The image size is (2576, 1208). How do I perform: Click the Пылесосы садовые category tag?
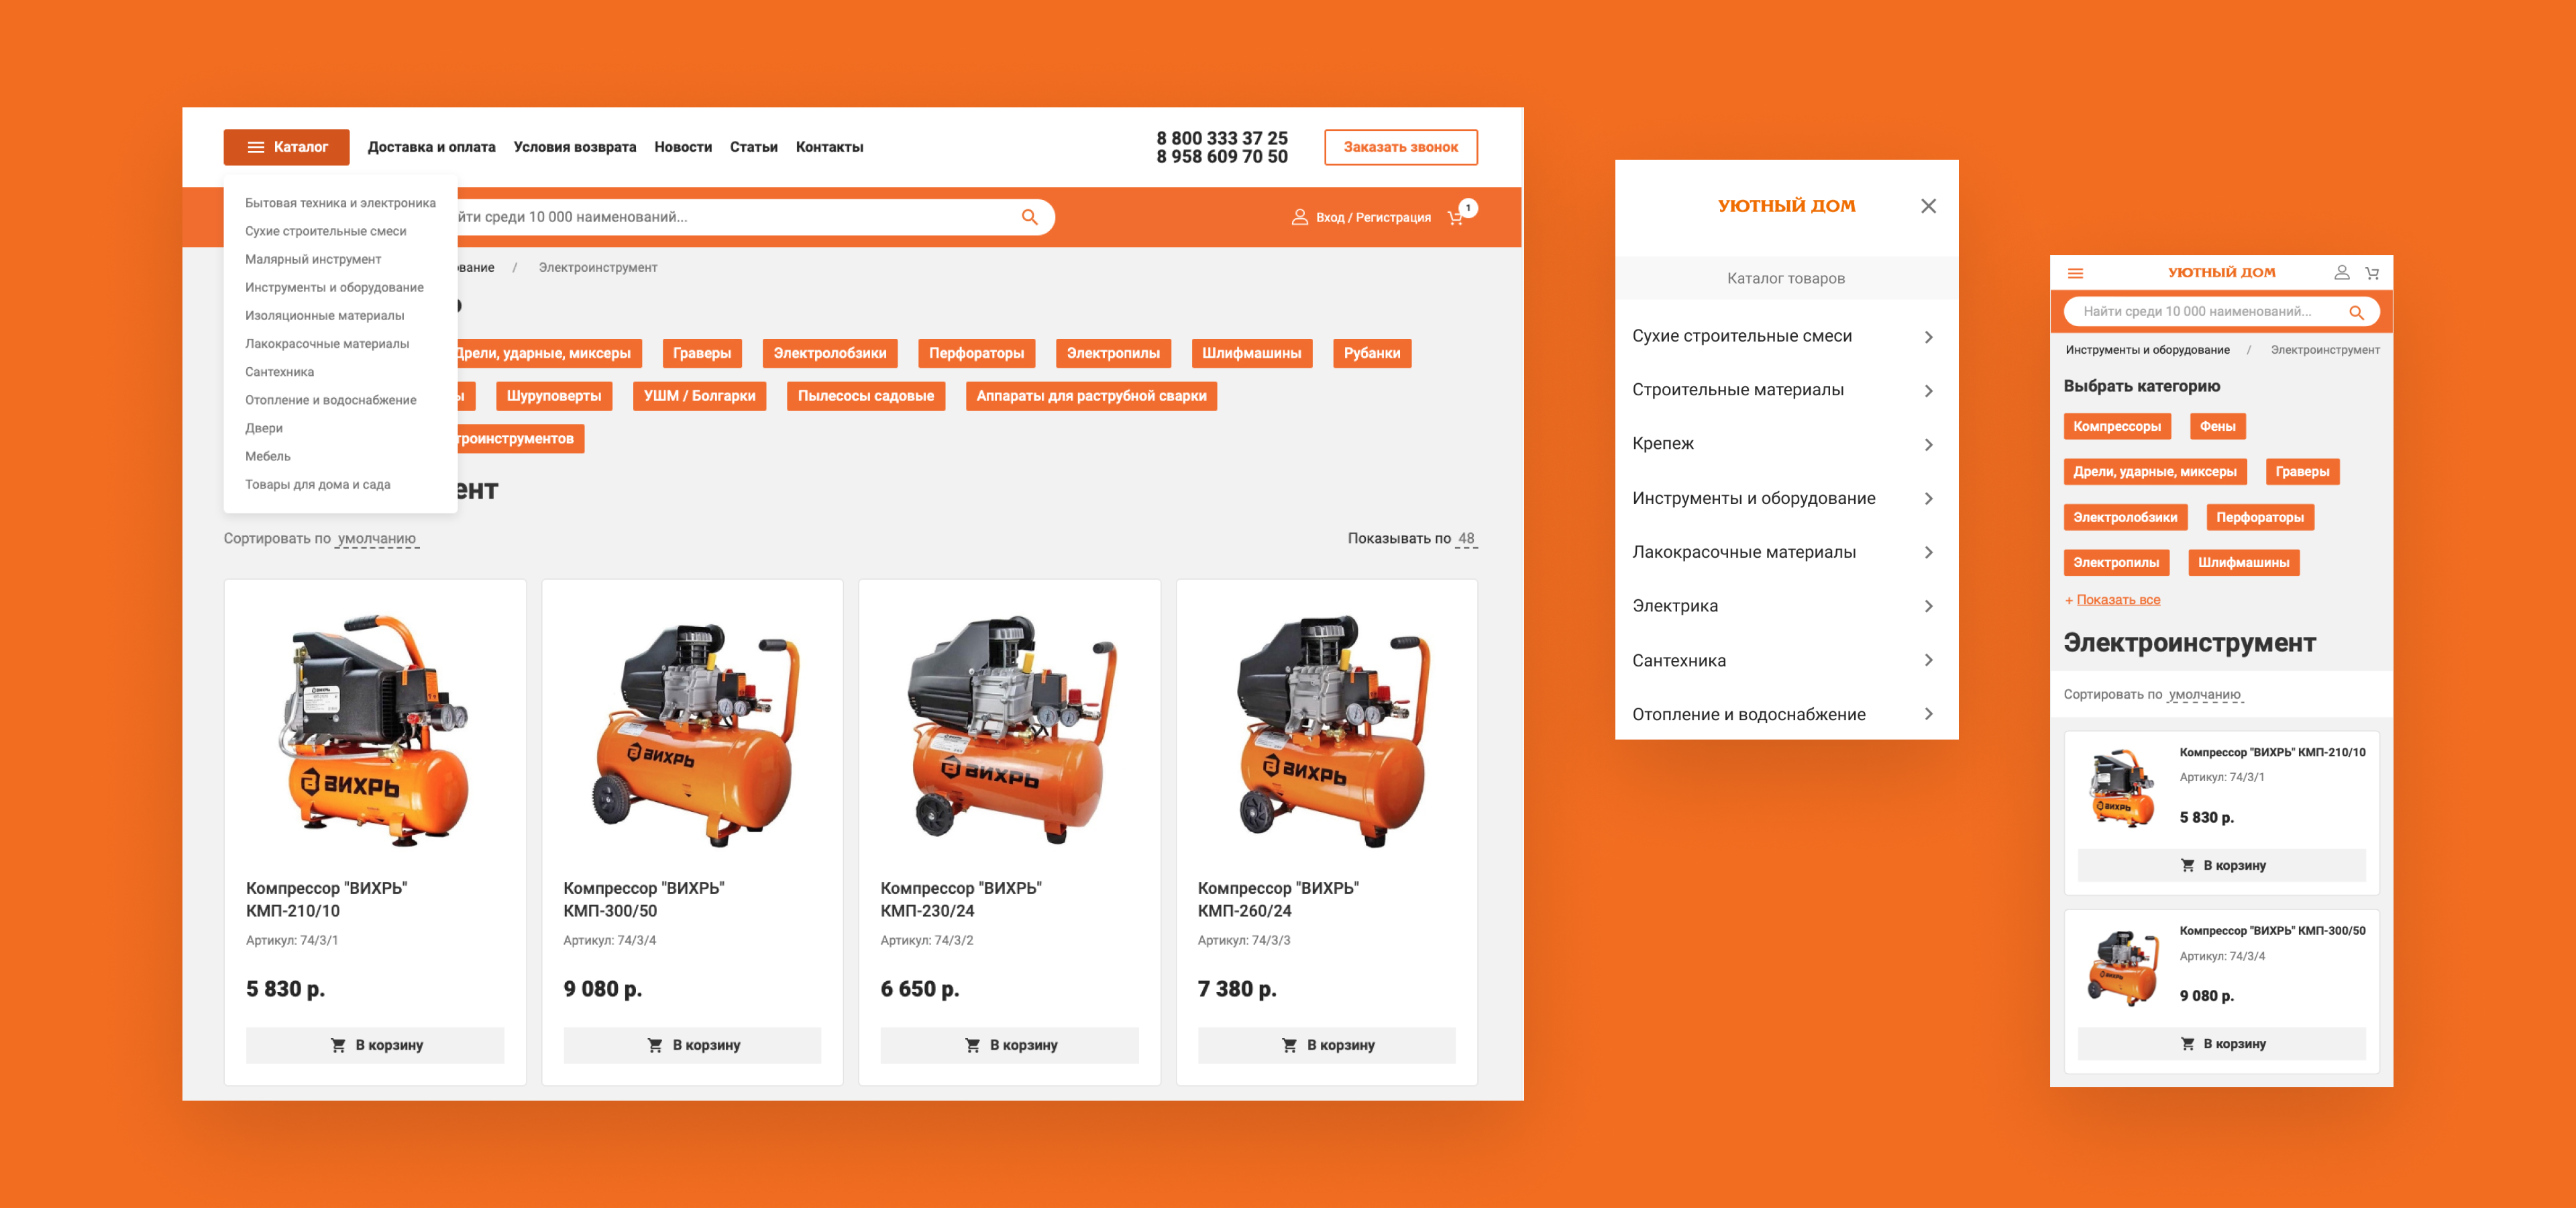(x=865, y=396)
